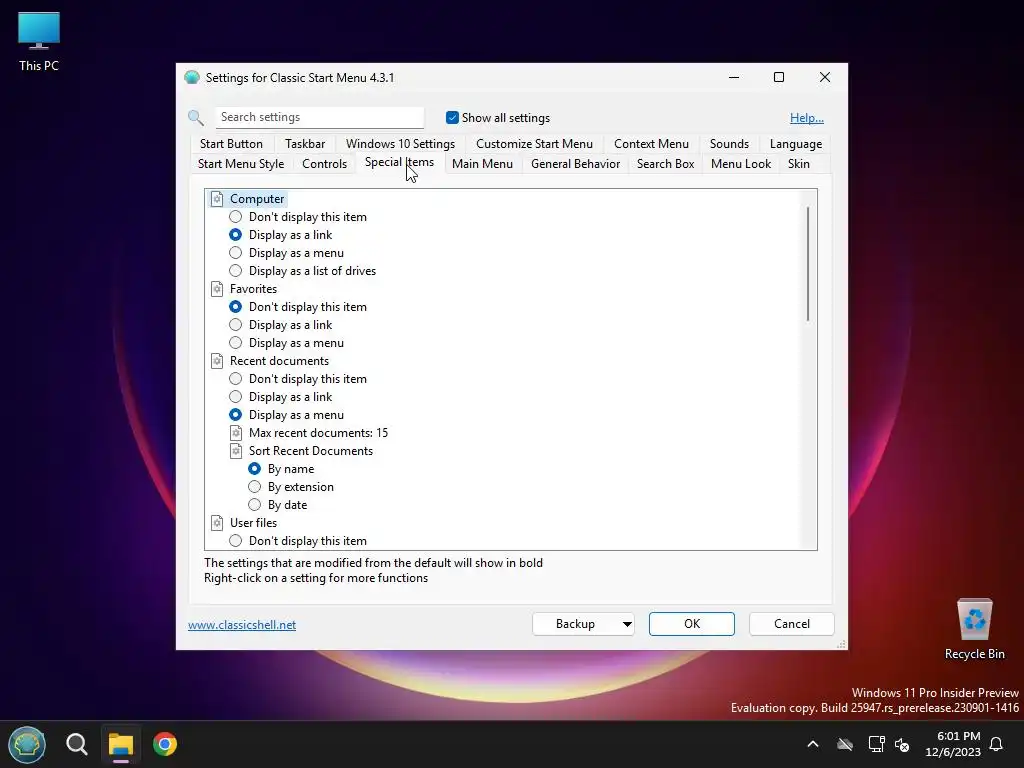Click the settings icon next to Computer
1024x768 pixels.
(217, 199)
